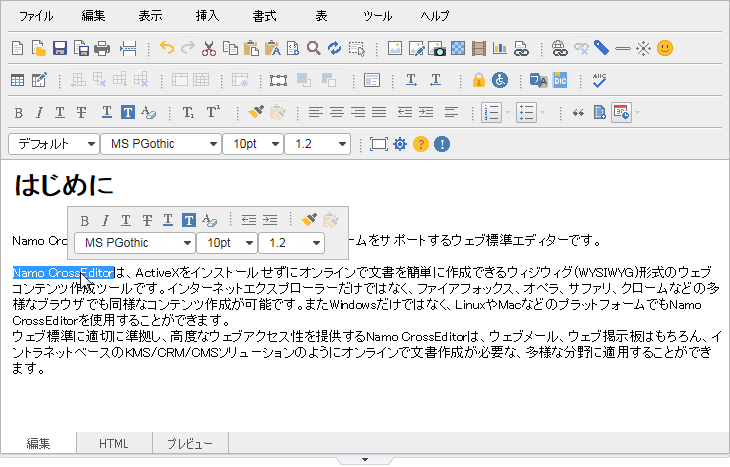Image resolution: width=730 pixels, height=467 pixels.
Task: Show editor info blue exclamation icon
Action: click(x=442, y=144)
